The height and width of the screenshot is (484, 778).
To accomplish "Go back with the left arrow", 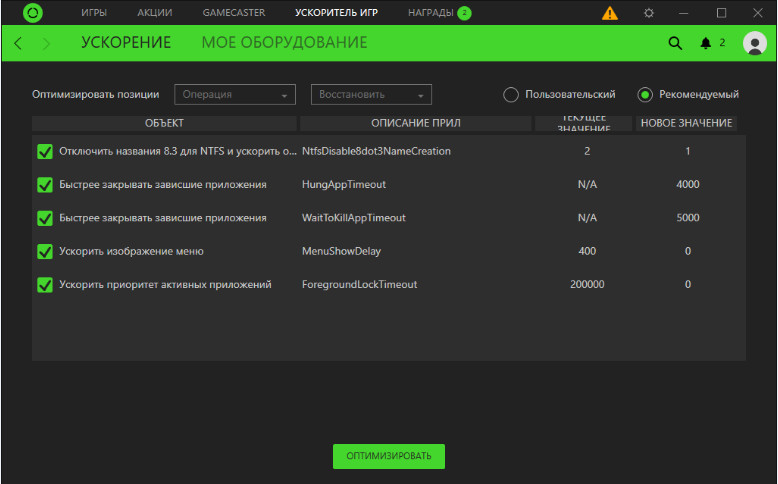I will click(18, 43).
